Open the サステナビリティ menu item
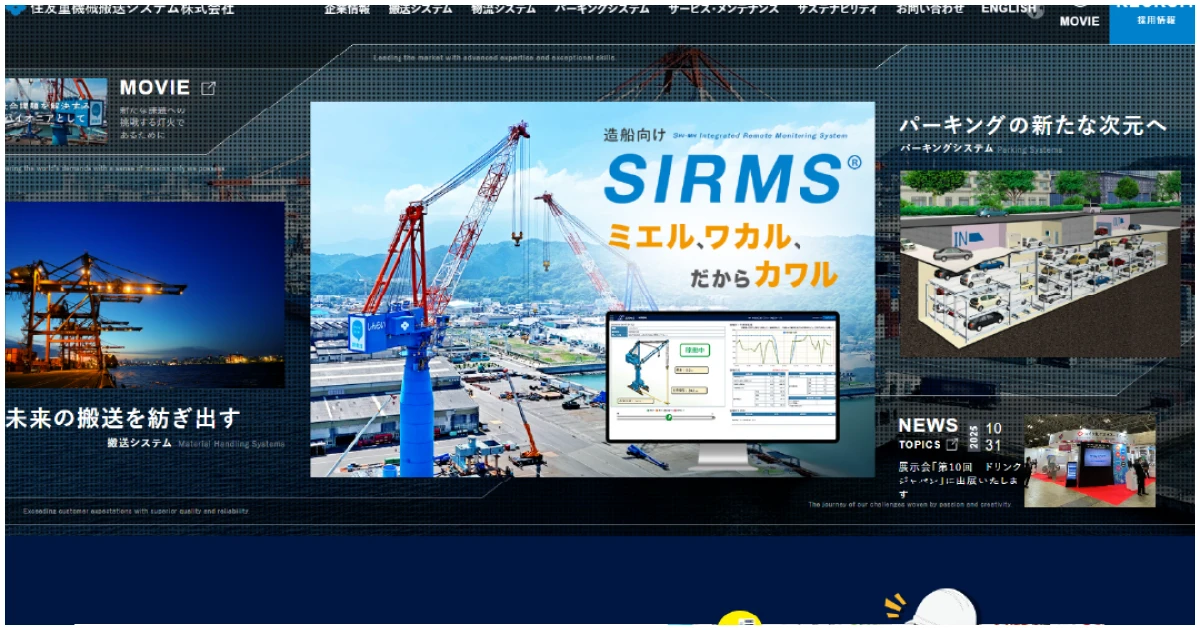Viewport: 1200px width, 630px height. coord(837,8)
